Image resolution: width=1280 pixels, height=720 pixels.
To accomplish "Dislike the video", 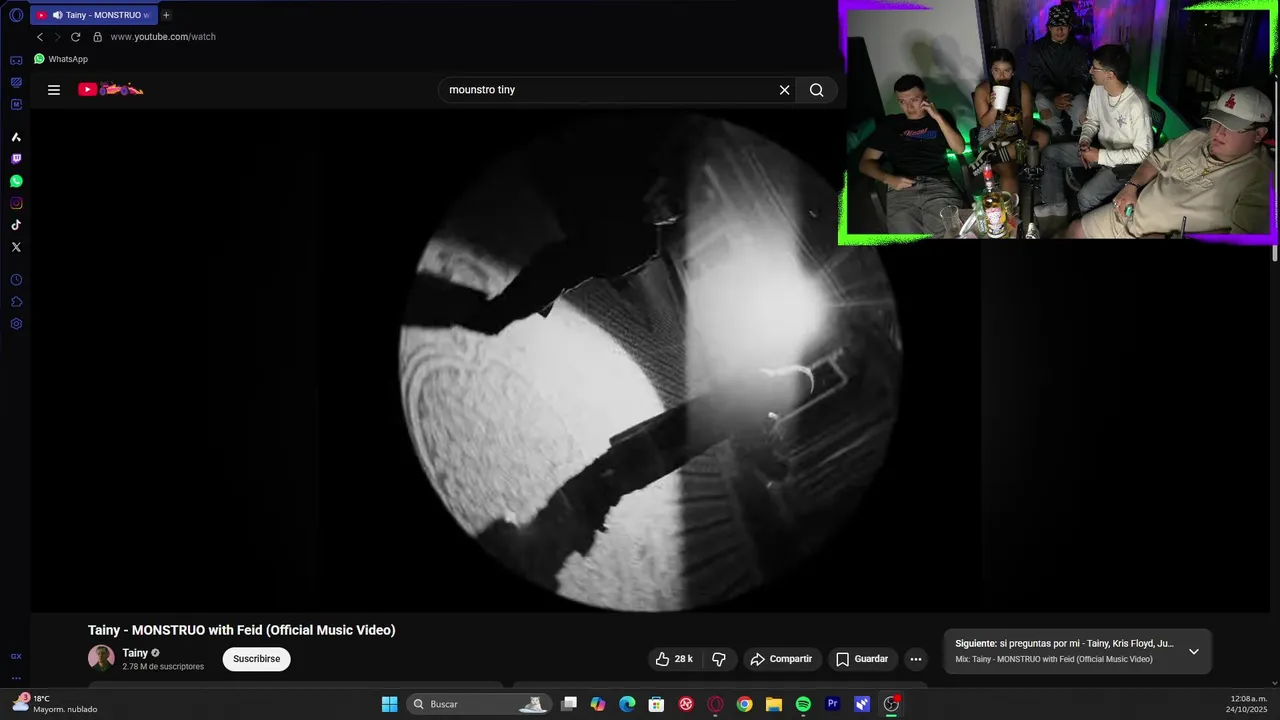I will [x=719, y=659].
